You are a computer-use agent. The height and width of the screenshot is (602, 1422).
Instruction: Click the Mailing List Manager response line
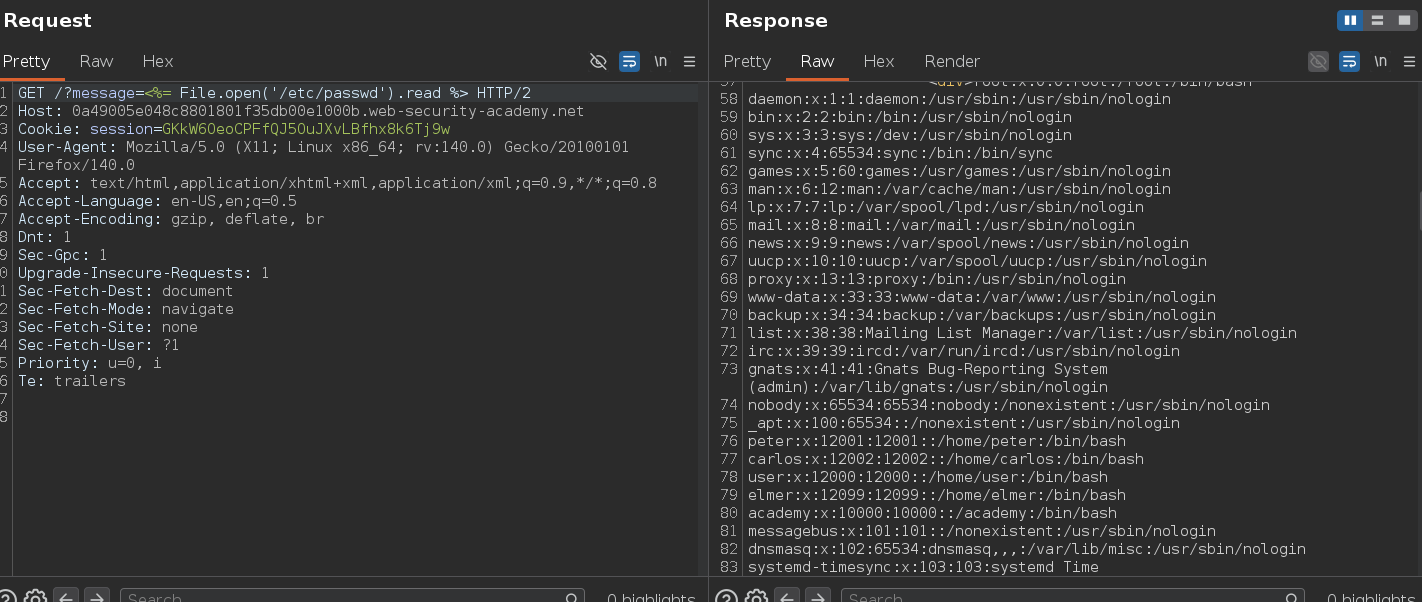click(1022, 333)
